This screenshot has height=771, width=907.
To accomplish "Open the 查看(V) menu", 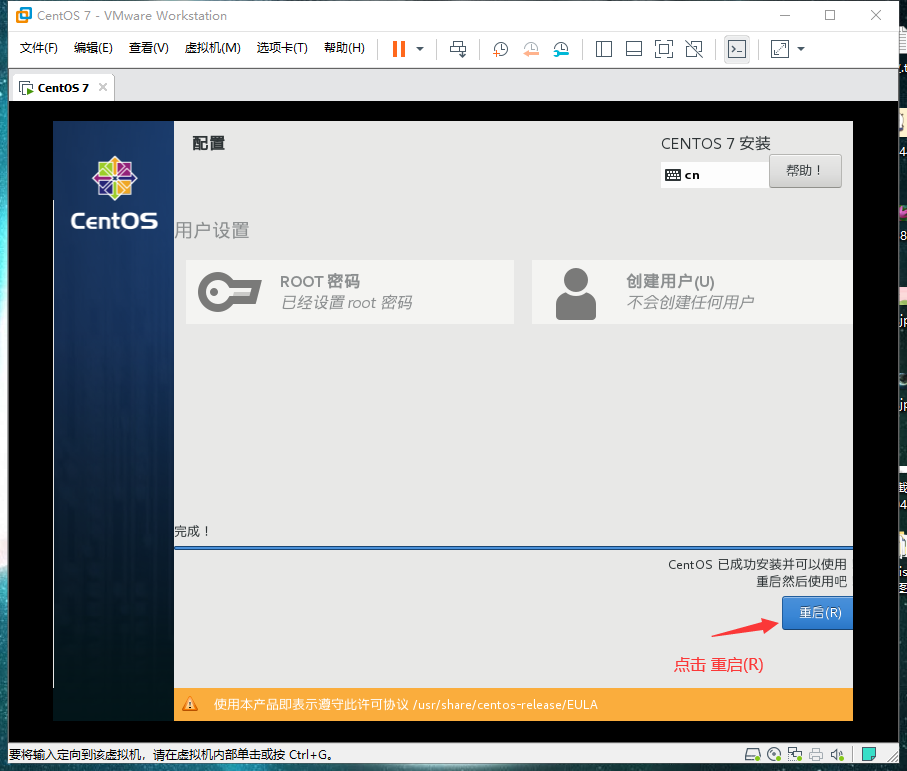I will pyautogui.click(x=149, y=48).
